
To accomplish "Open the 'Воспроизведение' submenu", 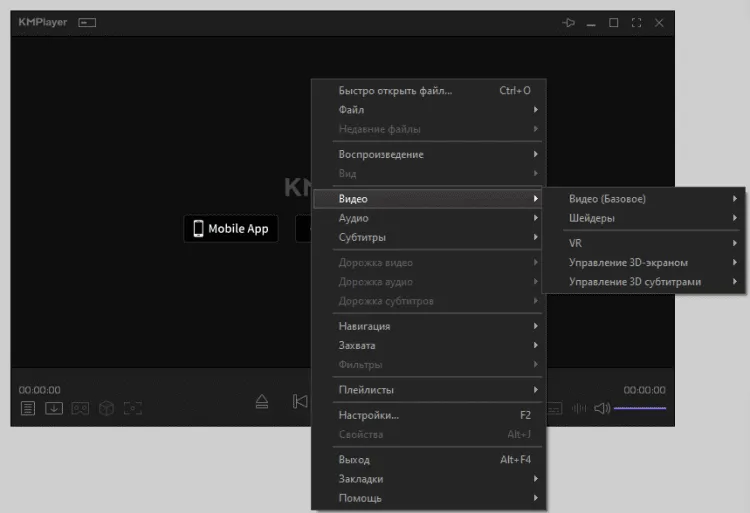I will (x=429, y=154).
